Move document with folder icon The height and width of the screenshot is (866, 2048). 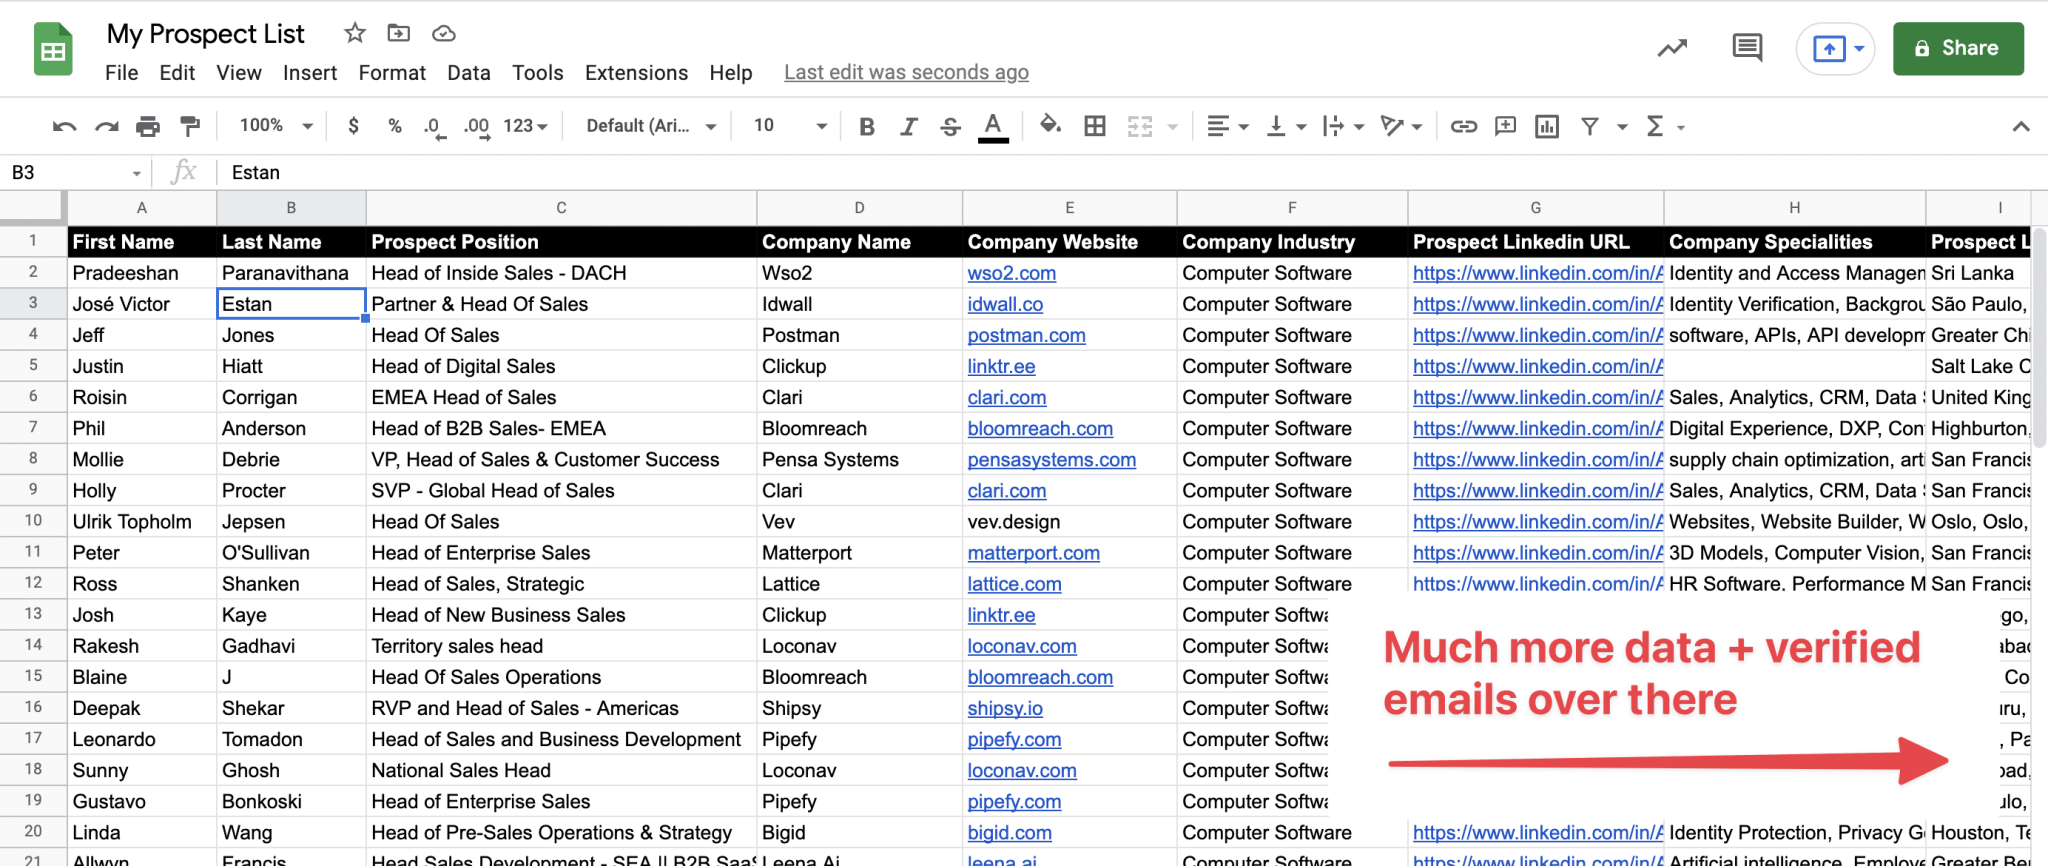tap(398, 34)
